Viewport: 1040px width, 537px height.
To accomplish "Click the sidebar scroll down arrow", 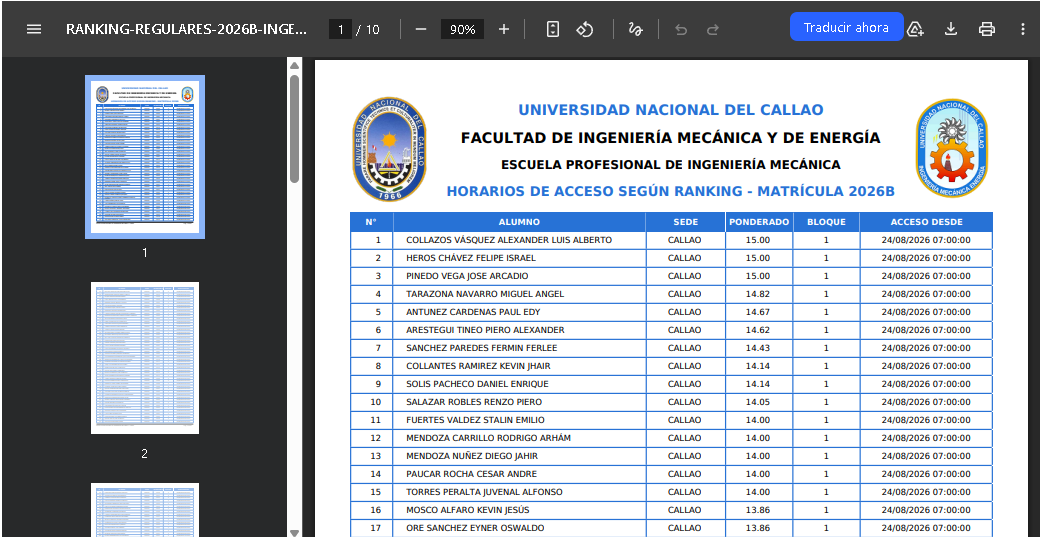I will [294, 532].
